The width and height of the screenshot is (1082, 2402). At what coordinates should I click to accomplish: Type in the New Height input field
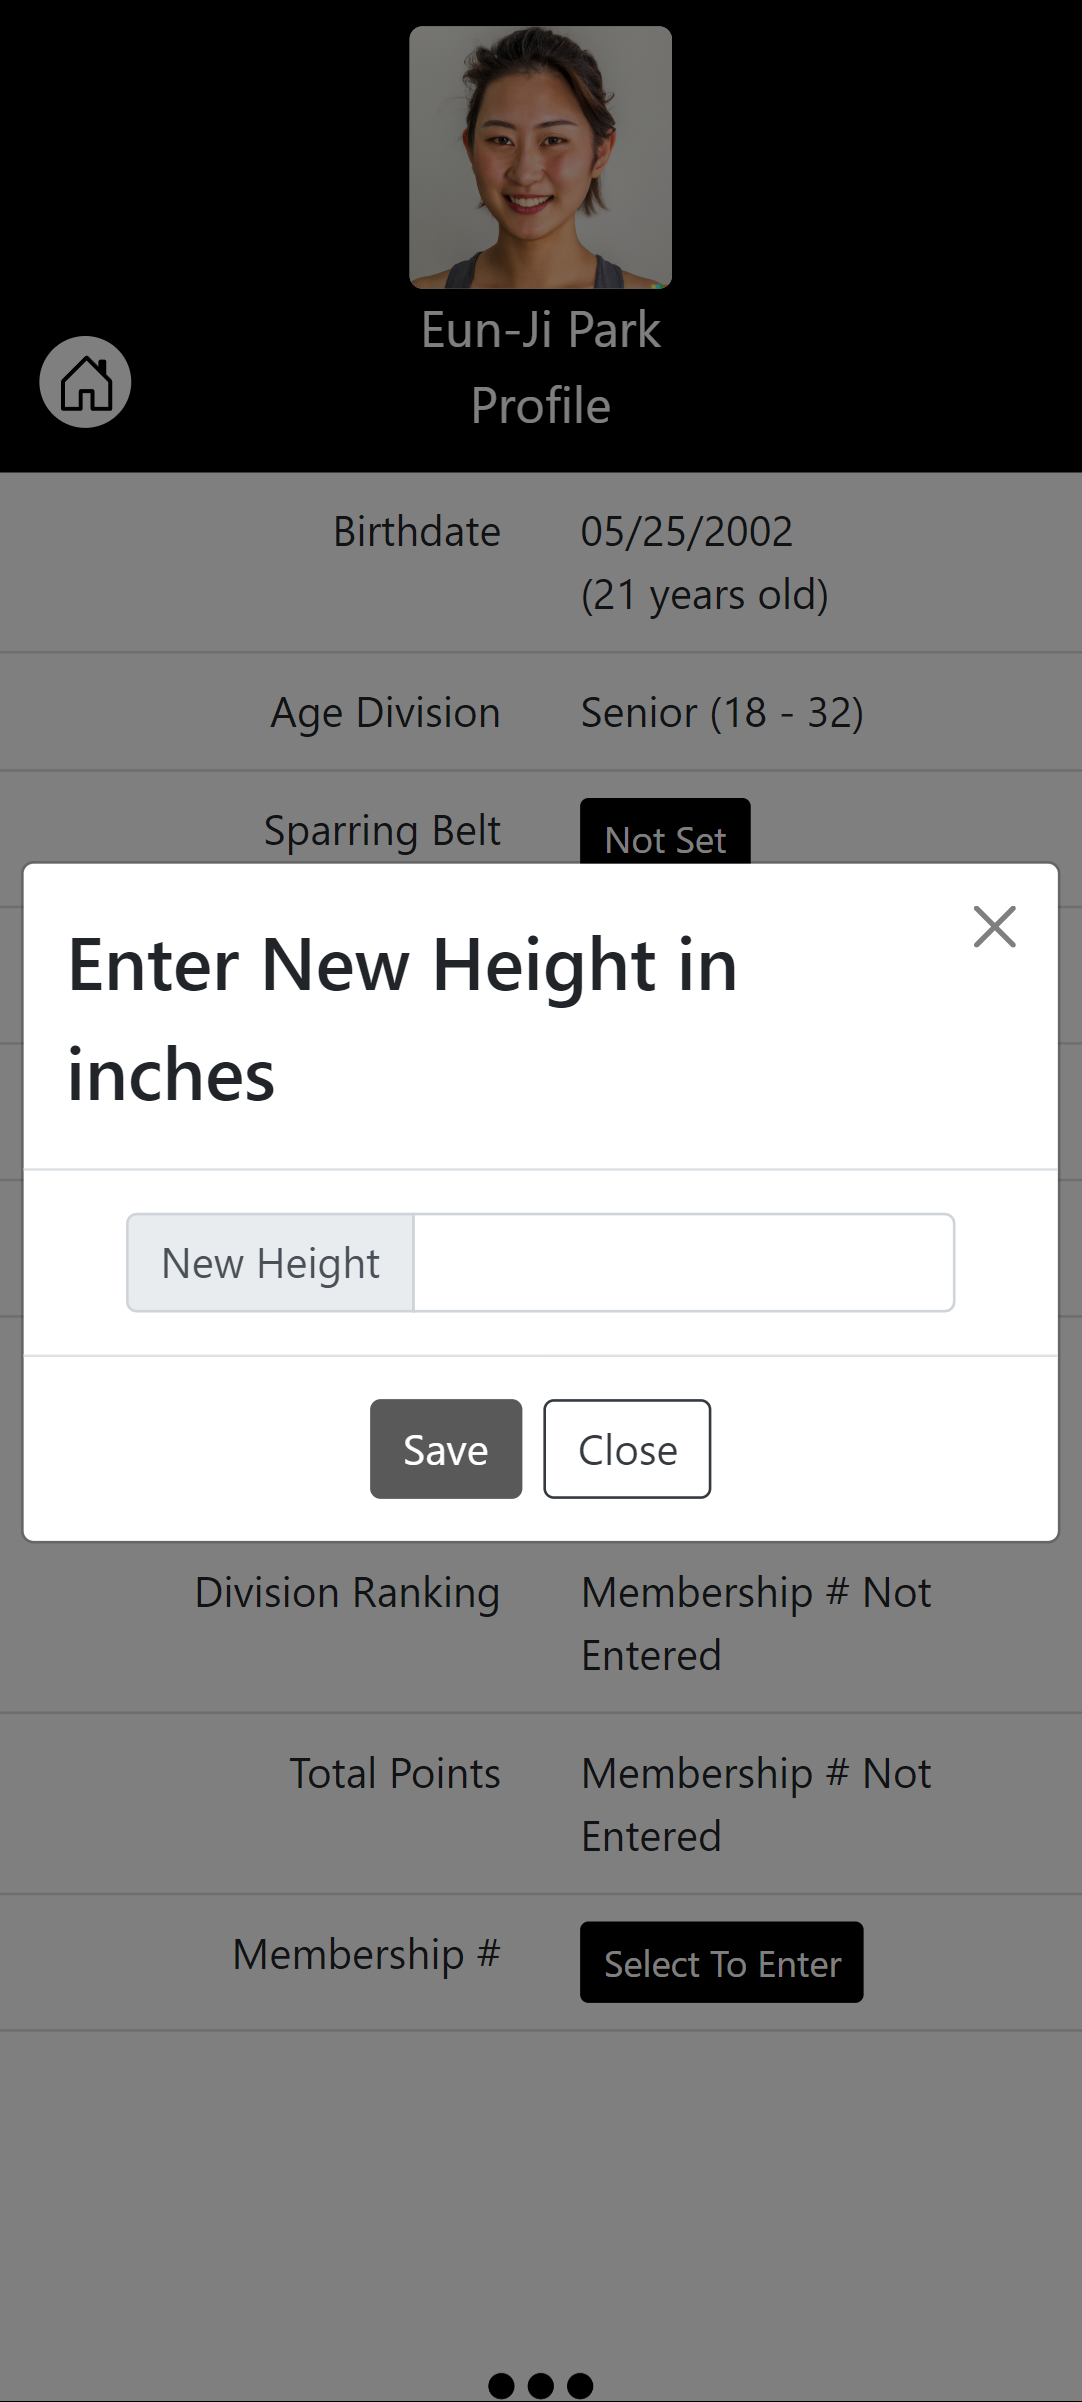click(684, 1262)
